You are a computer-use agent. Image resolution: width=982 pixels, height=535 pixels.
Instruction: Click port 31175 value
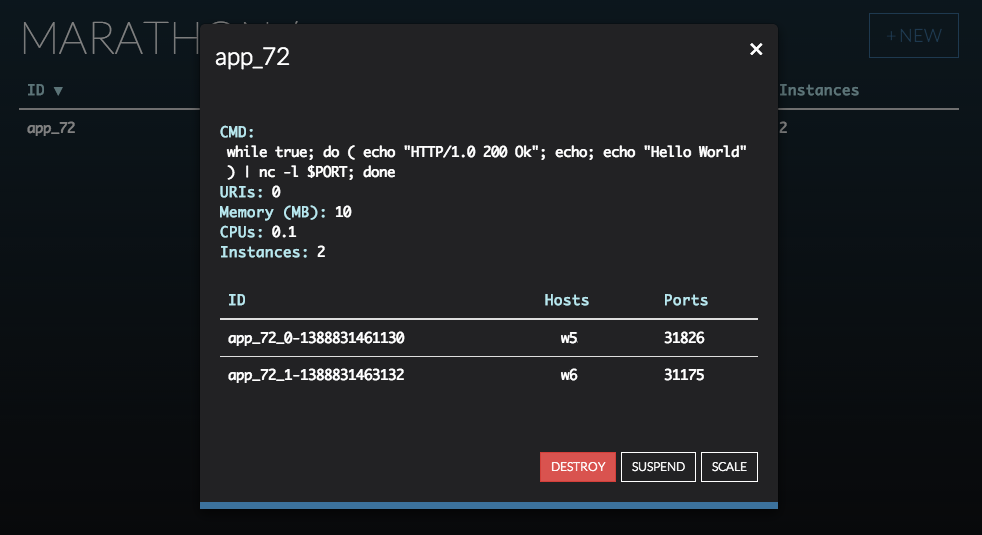[x=684, y=375]
